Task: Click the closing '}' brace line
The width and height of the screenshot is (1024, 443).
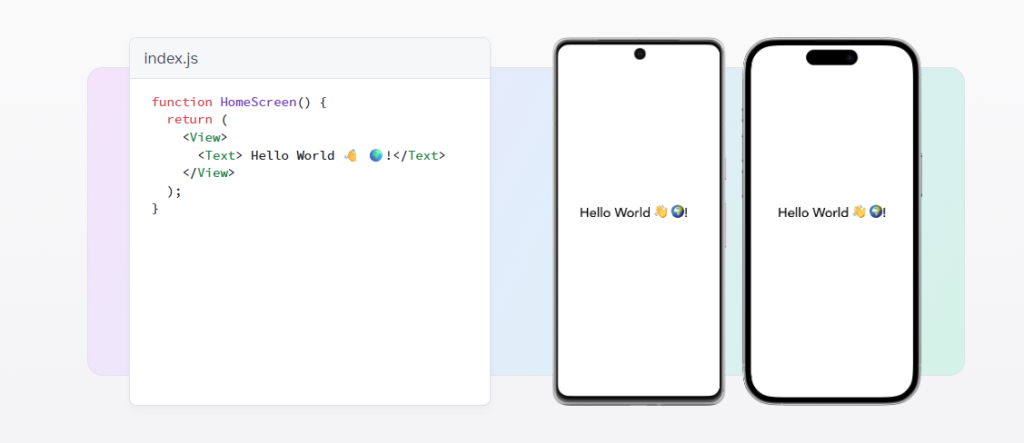Action: (x=155, y=208)
